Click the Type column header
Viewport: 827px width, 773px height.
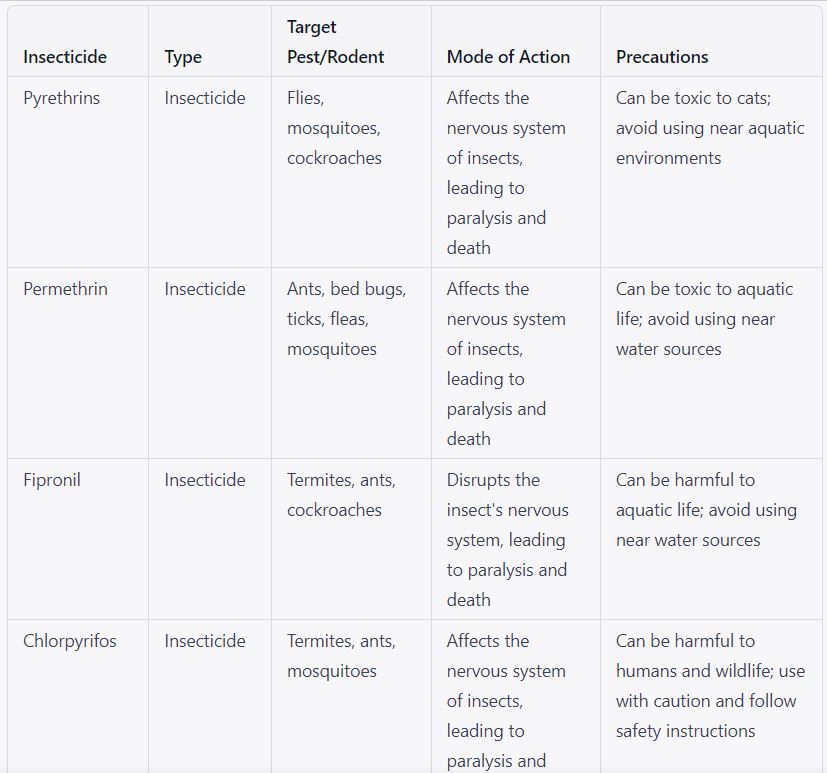click(x=183, y=57)
